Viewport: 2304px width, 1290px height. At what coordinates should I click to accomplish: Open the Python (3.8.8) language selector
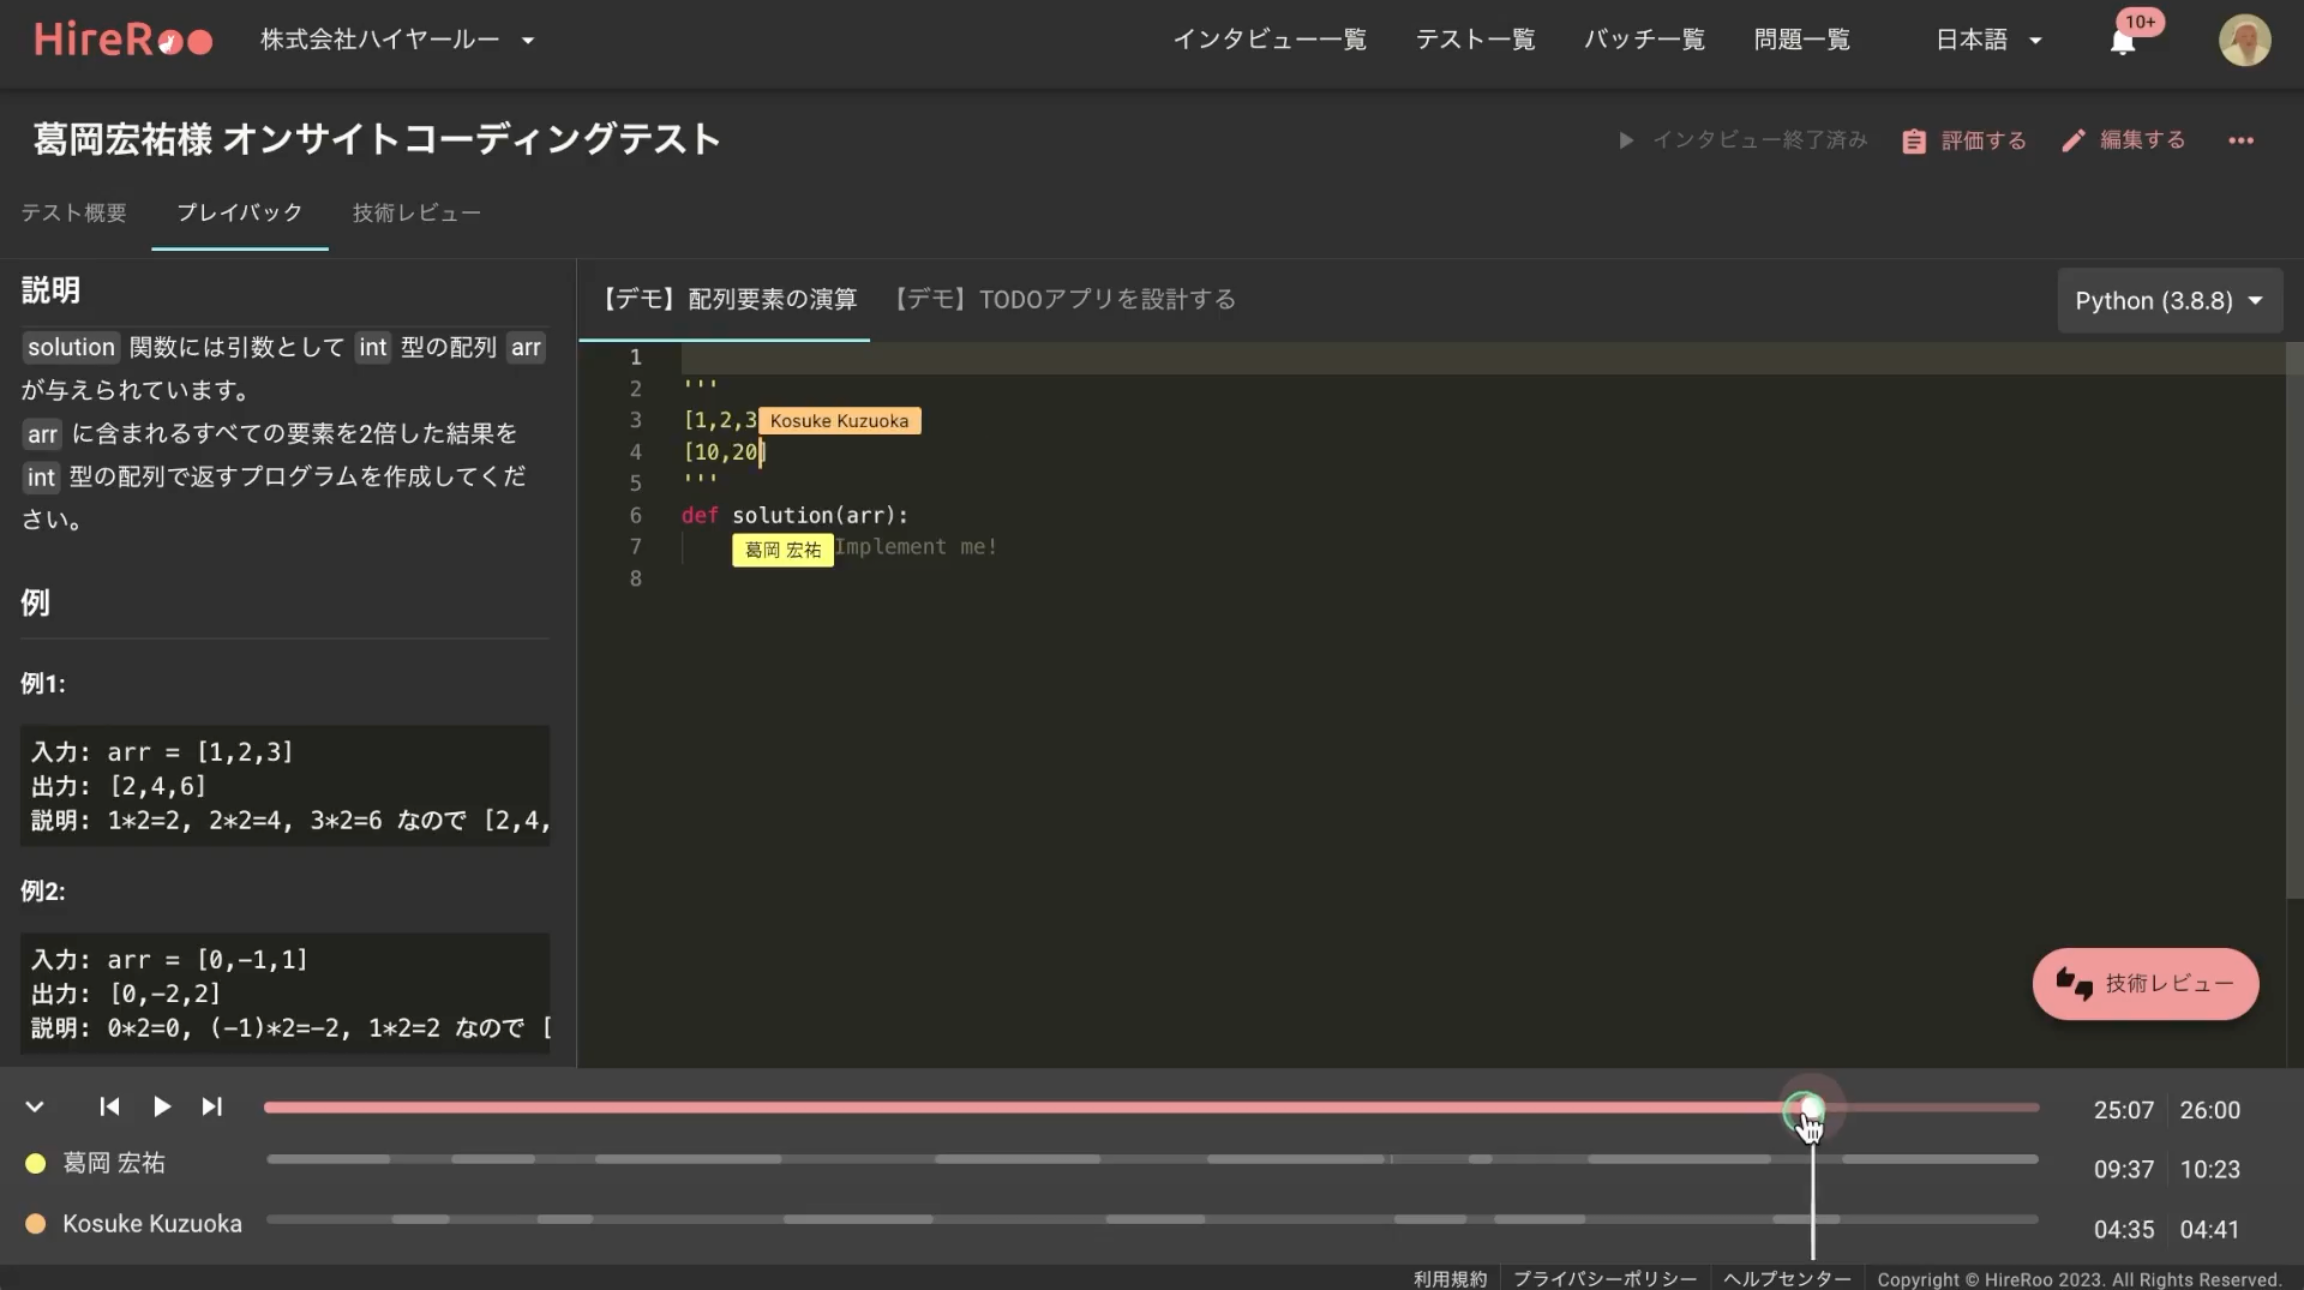point(2169,301)
